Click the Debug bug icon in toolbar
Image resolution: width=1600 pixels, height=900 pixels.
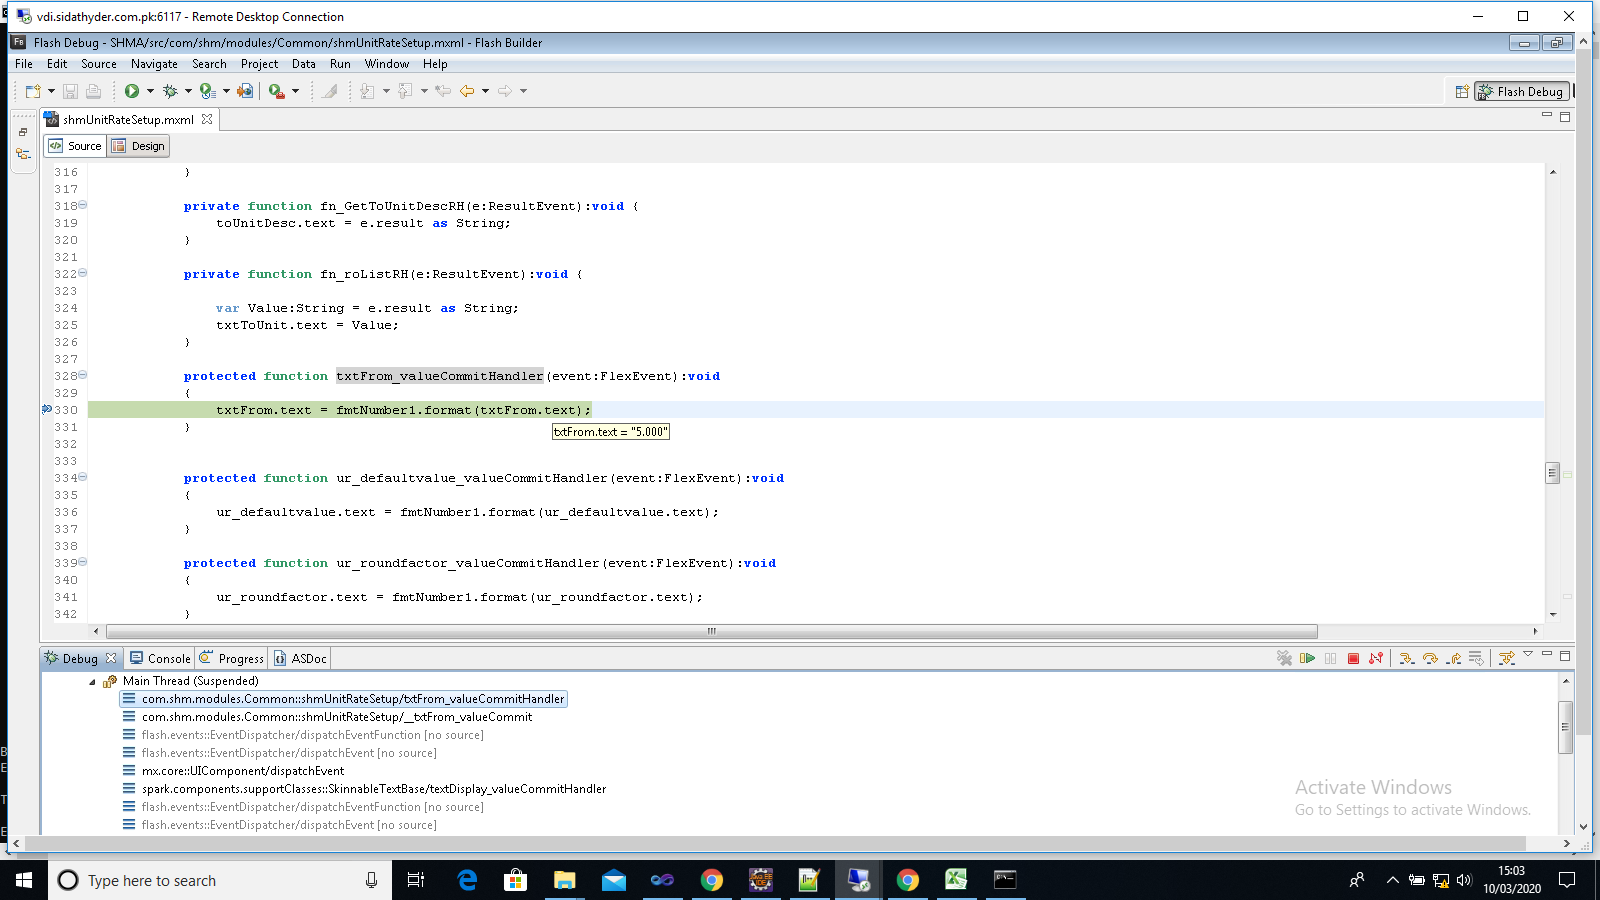170,91
